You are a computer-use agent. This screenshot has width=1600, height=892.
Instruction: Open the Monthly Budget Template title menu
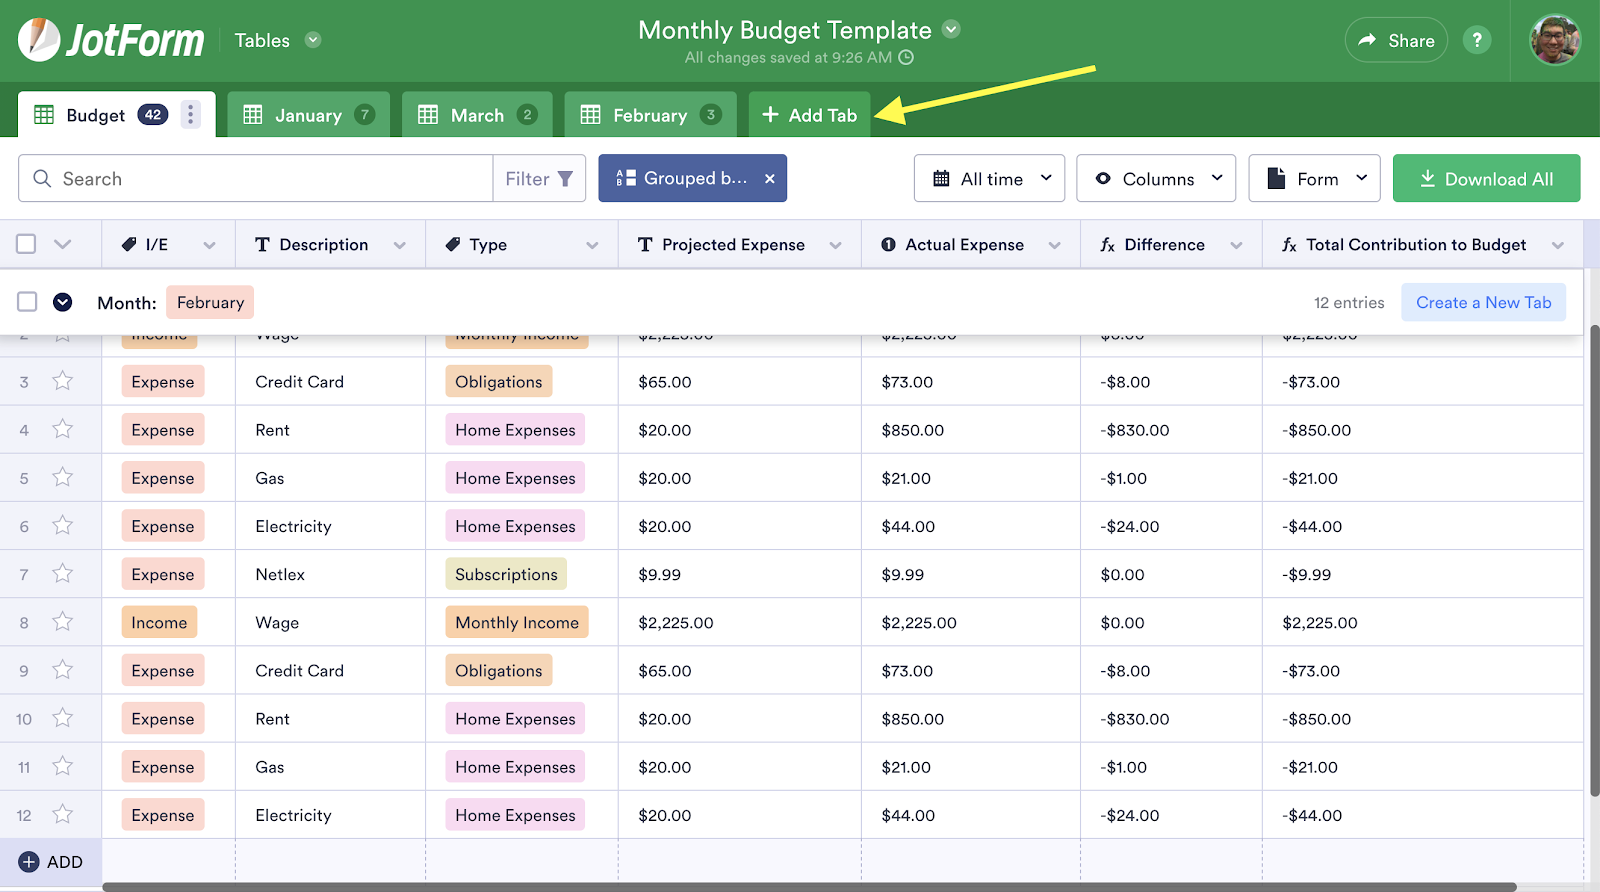(952, 29)
